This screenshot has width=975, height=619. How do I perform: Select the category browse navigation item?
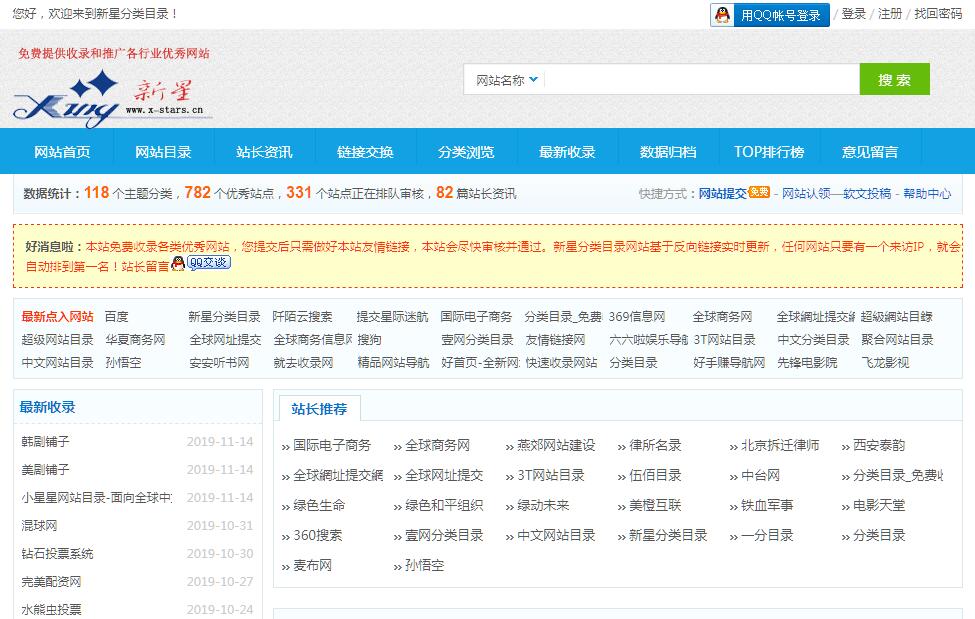coord(466,152)
